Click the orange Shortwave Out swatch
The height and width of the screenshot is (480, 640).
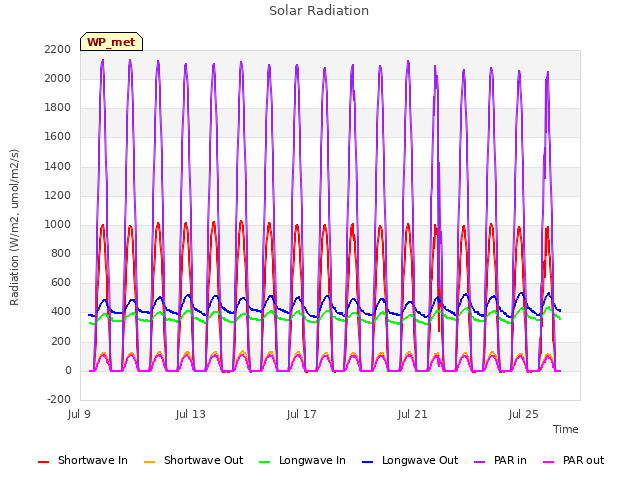coord(149,462)
